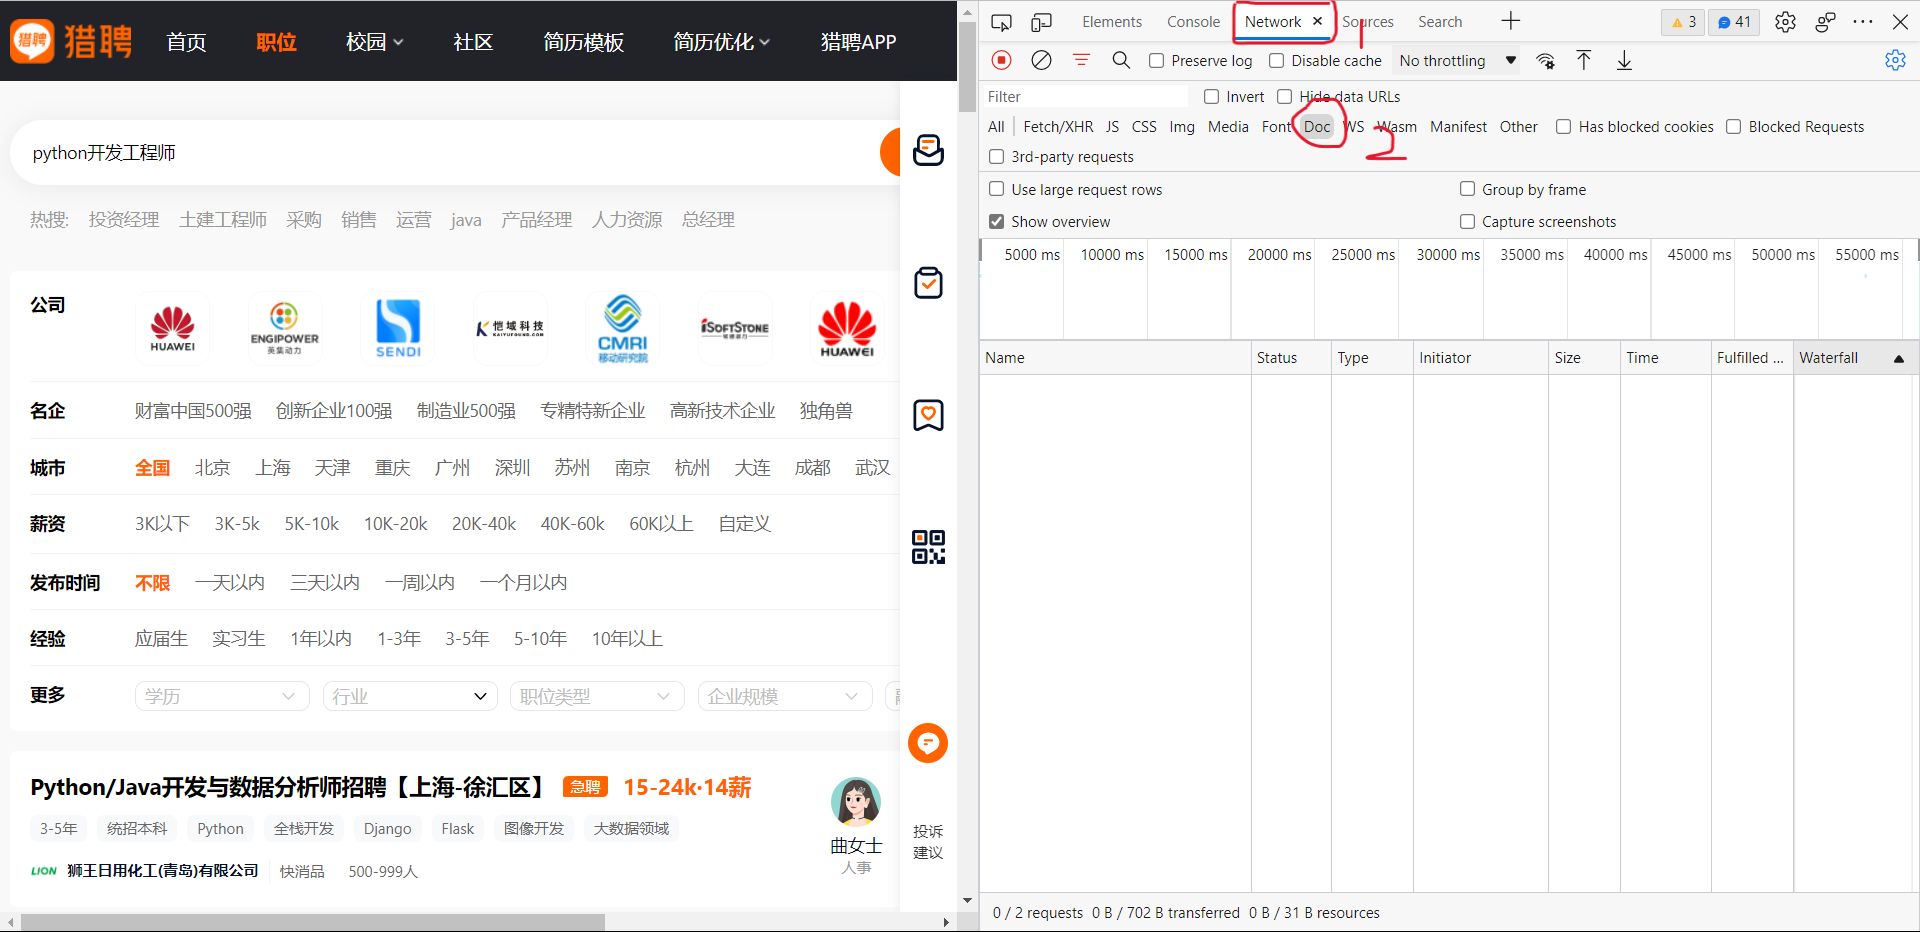This screenshot has width=1920, height=932.
Task: Enable Preserve log
Action: (x=1156, y=60)
